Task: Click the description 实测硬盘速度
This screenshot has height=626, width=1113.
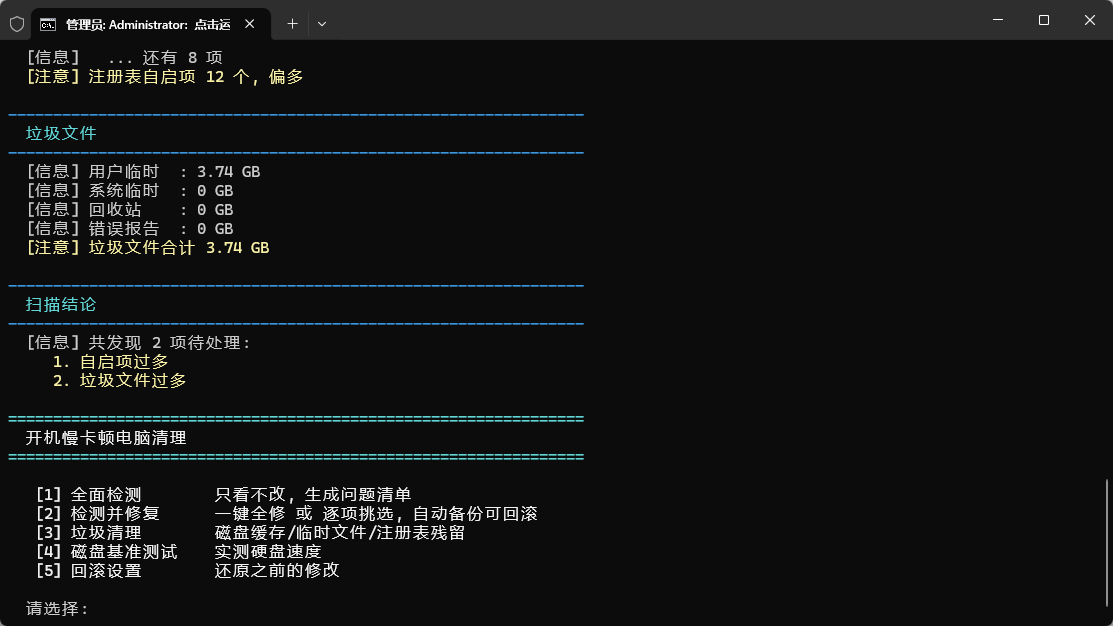Action: coord(268,552)
